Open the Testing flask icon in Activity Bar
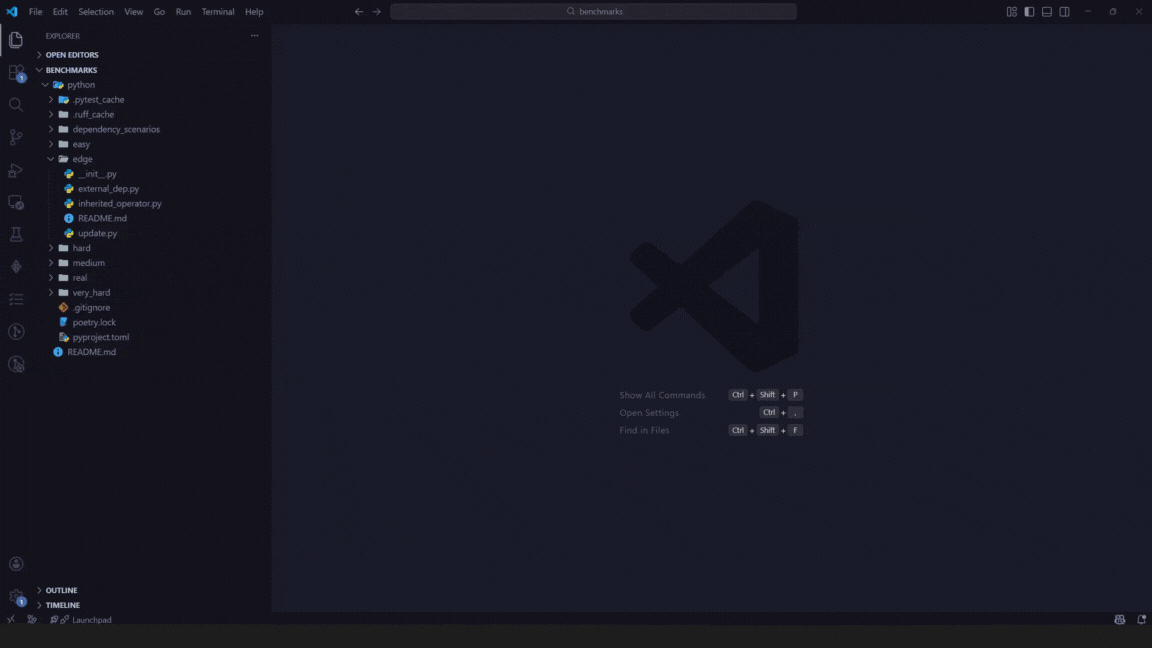The height and width of the screenshot is (648, 1152). [x=16, y=234]
